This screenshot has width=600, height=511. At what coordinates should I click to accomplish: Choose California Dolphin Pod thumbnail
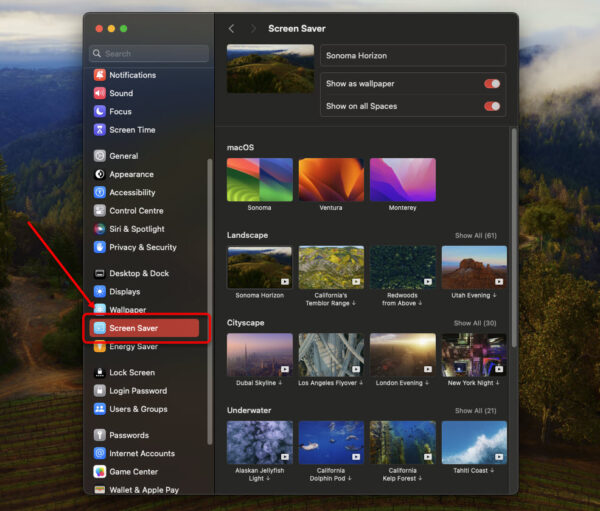coord(331,442)
